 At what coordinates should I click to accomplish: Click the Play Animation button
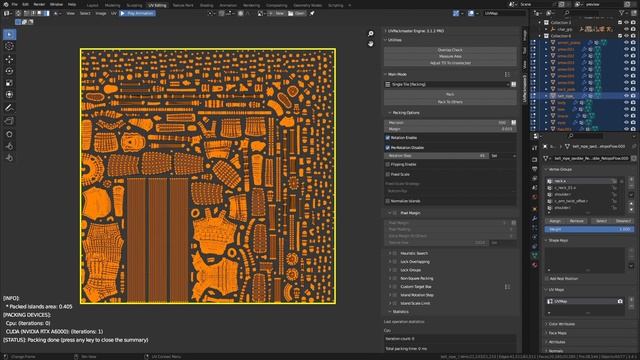pos(137,13)
